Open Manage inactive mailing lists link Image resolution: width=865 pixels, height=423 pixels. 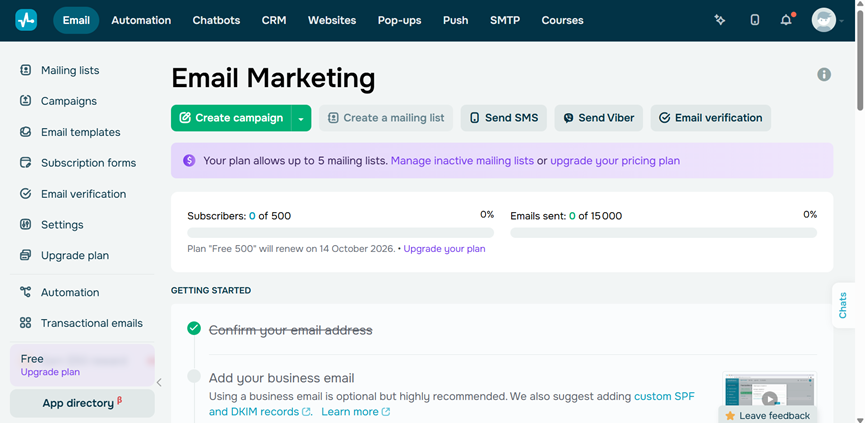click(462, 161)
